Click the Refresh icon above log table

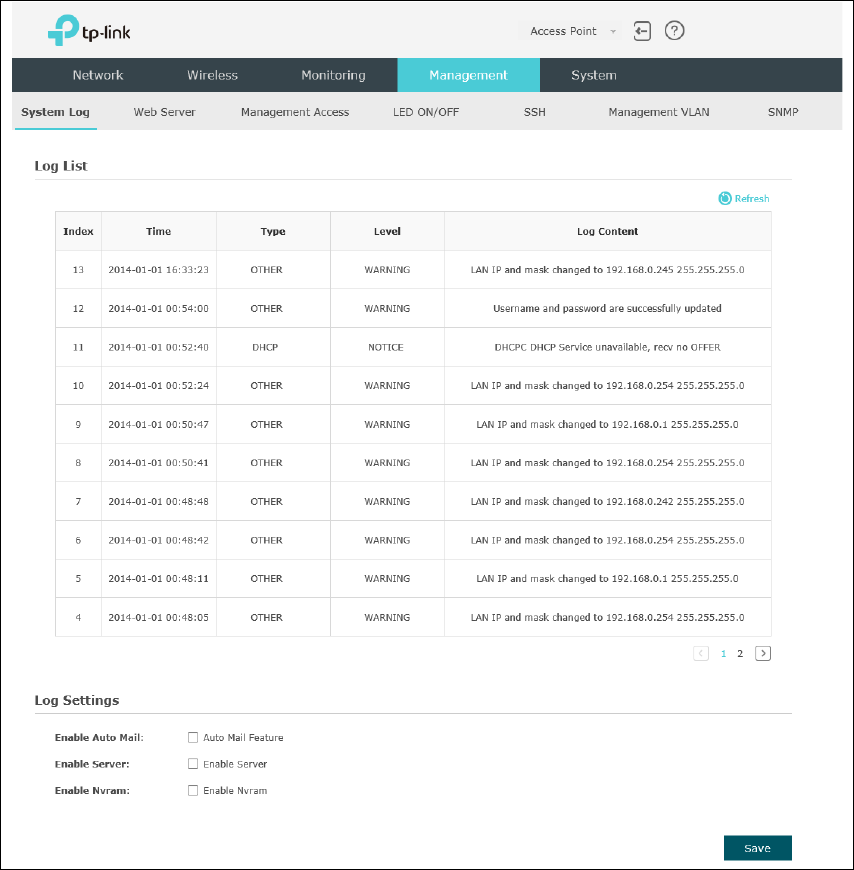(x=725, y=198)
